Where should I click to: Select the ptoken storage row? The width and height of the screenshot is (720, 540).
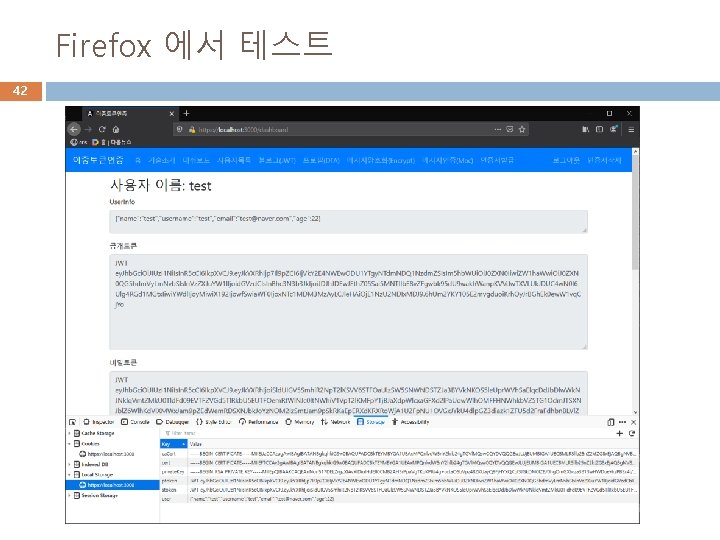[399, 481]
